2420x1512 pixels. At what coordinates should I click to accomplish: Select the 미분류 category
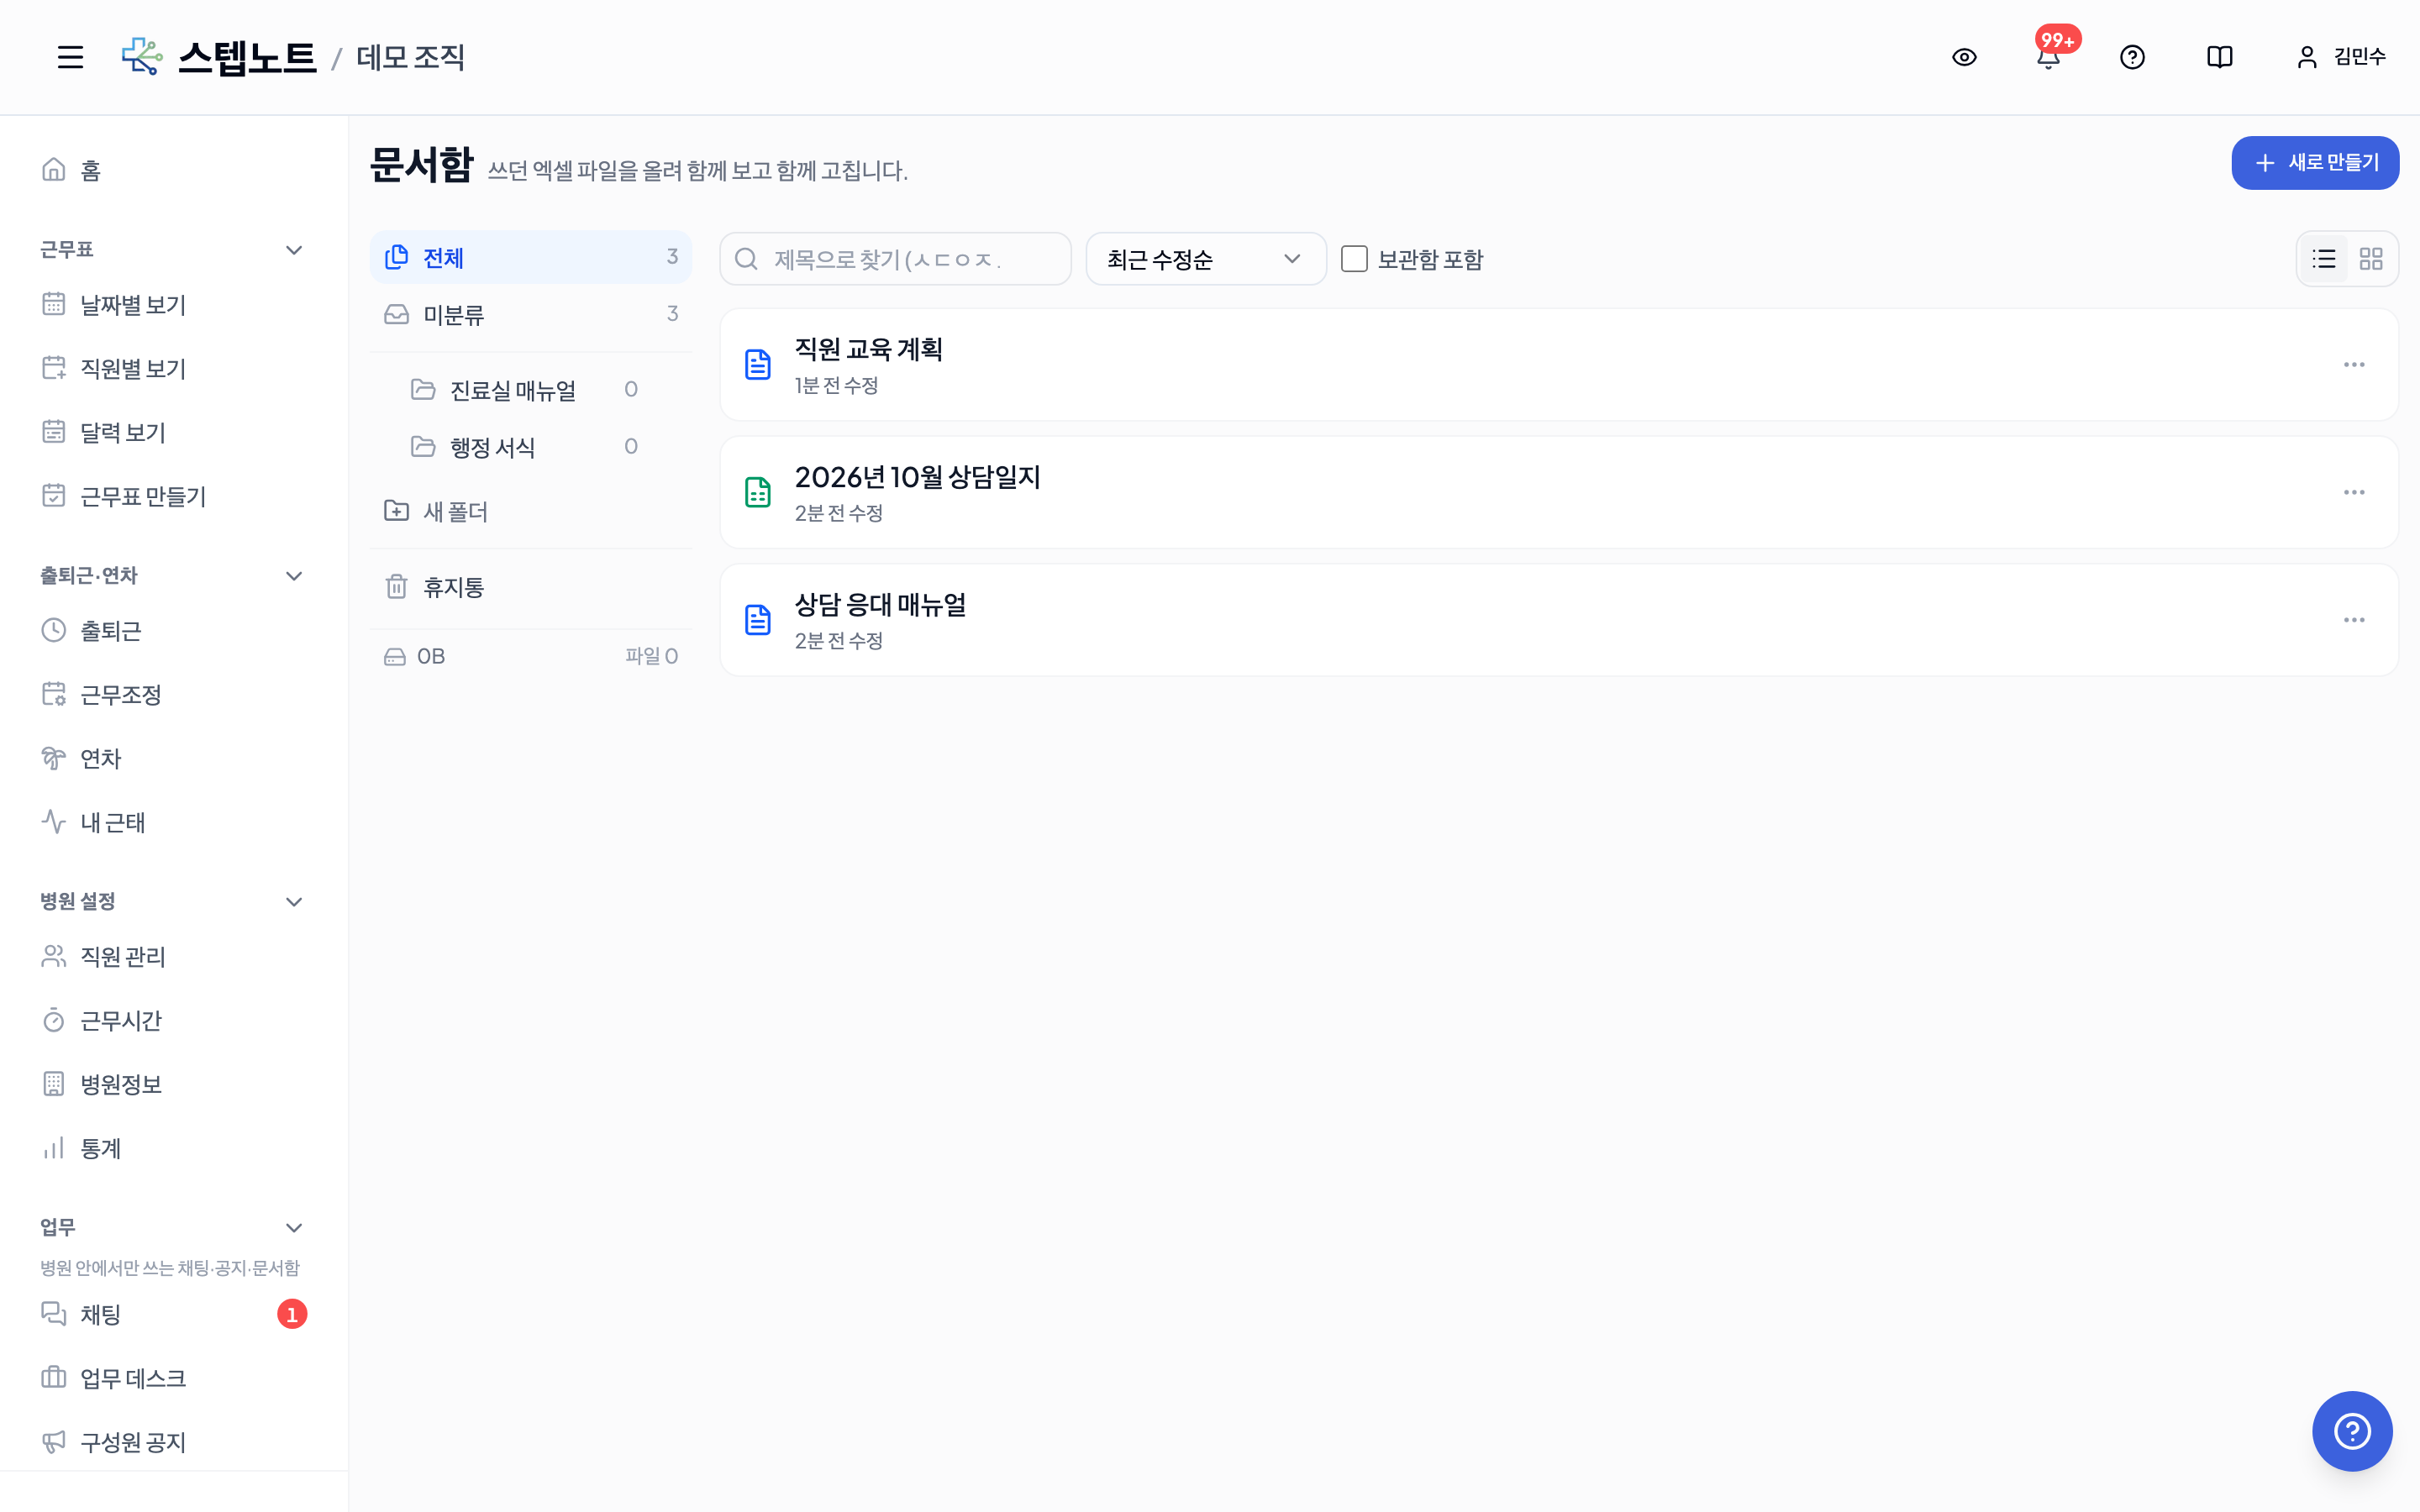tap(531, 315)
